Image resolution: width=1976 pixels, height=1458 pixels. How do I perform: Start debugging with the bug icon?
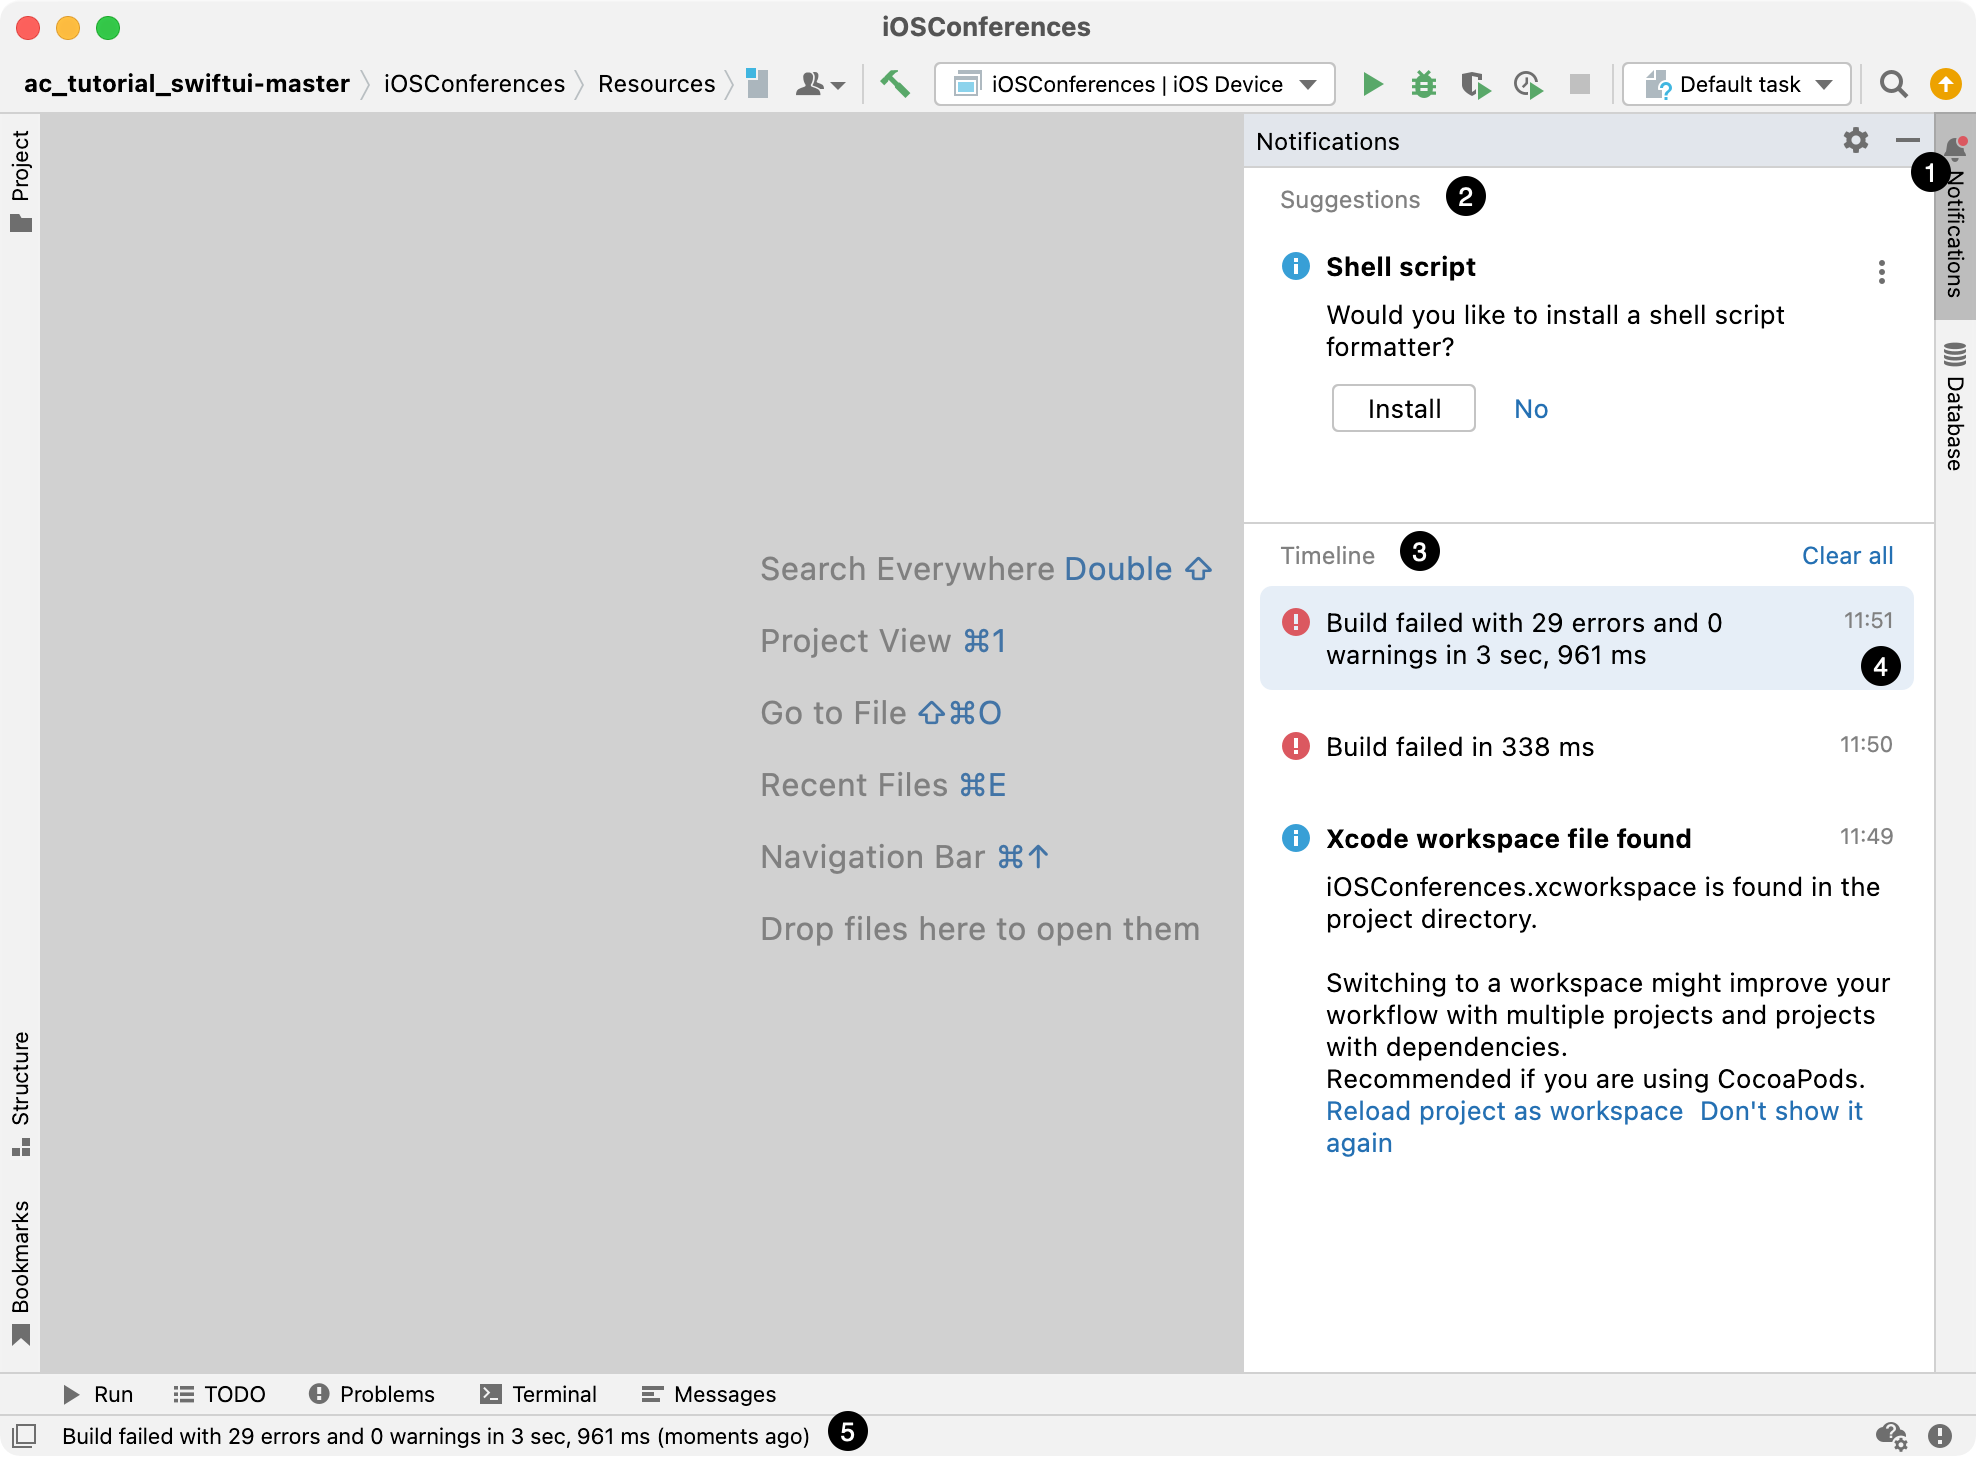click(x=1423, y=84)
